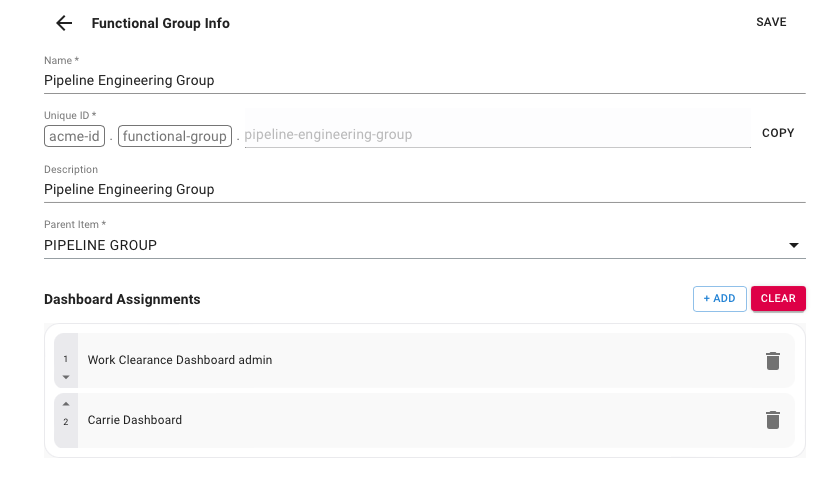Move Work Clearance Dashboard admin down
838x480 pixels.
[x=66, y=377]
